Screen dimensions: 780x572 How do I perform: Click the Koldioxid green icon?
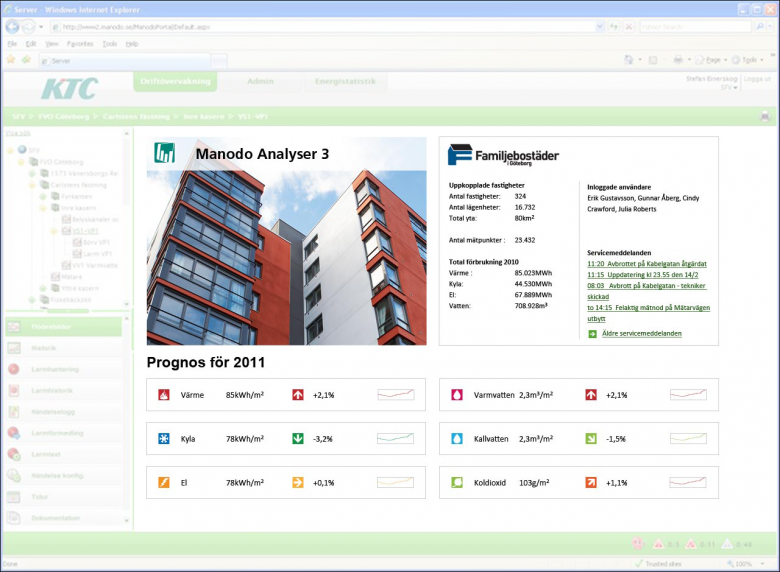pyautogui.click(x=457, y=482)
